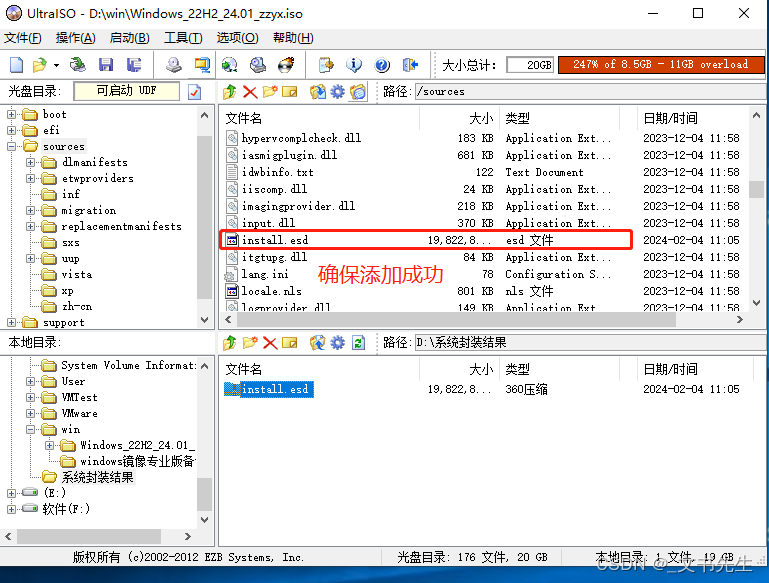The image size is (769, 583).
Task: Expand the 软件(F:) drive node
Action: [x=11, y=509]
